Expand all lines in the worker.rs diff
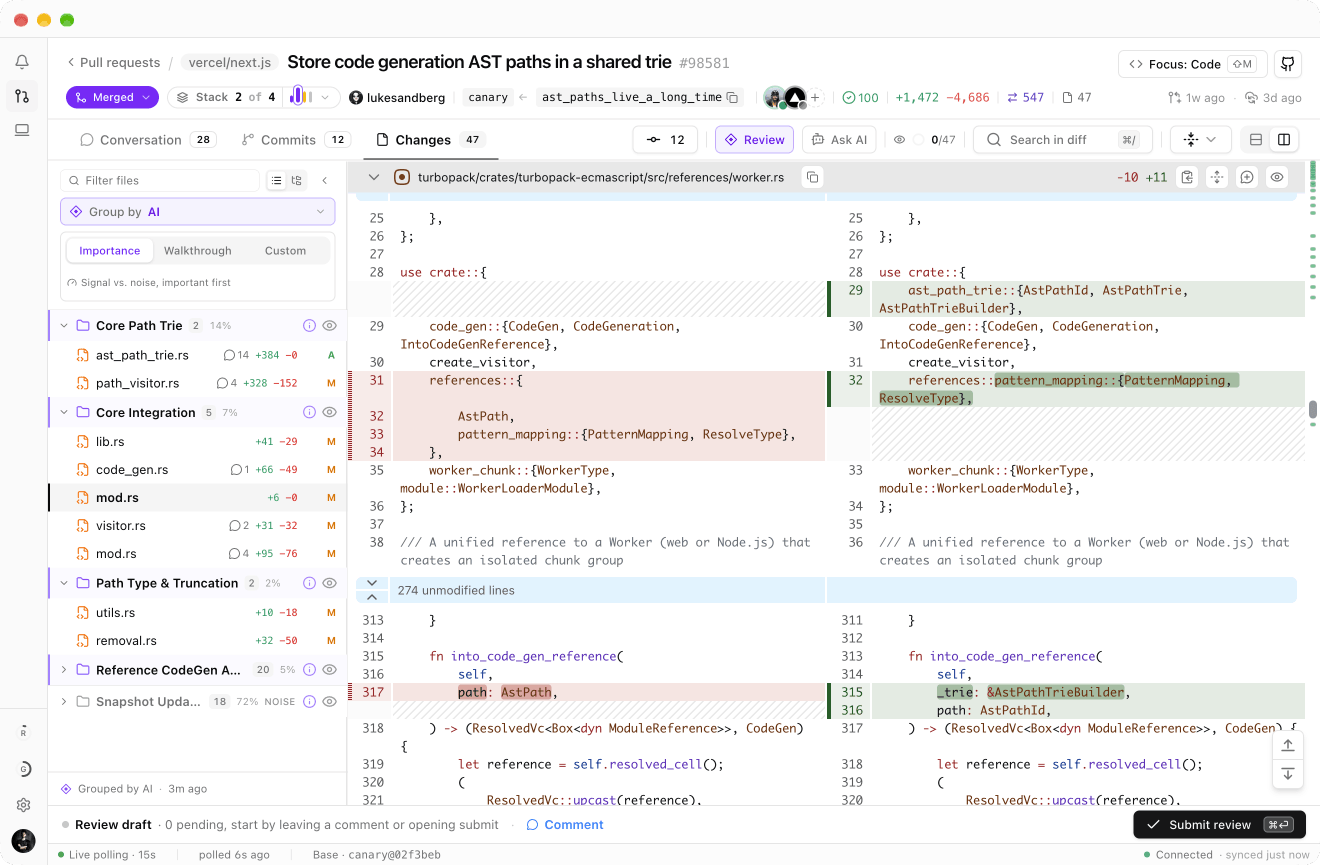Viewport: 1320px width, 865px height. click(x=1217, y=177)
